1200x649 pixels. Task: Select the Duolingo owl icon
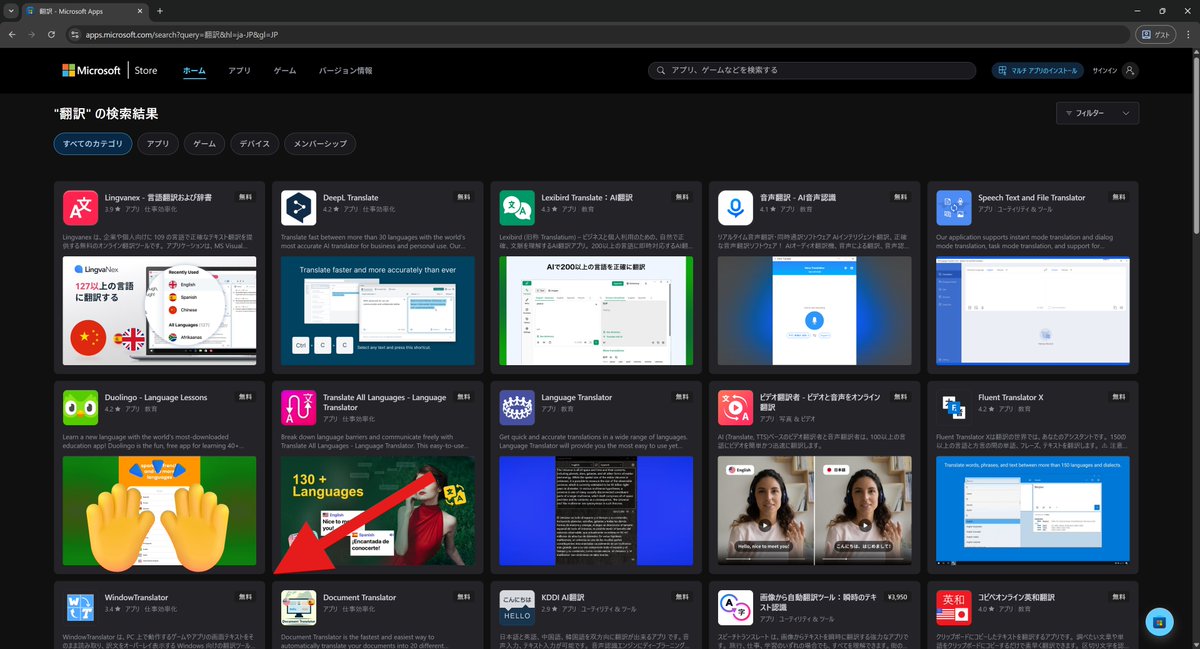click(x=80, y=407)
